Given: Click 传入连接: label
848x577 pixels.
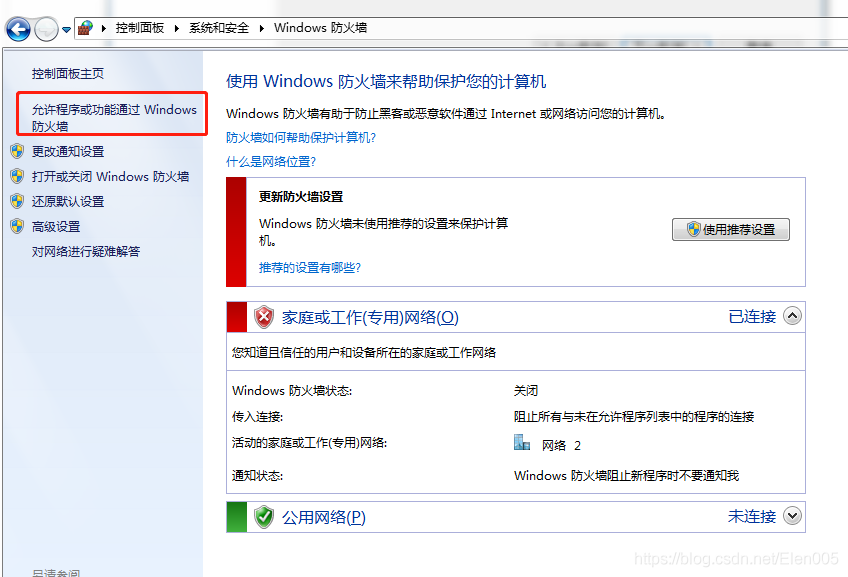Looking at the screenshot, I should [x=257, y=416].
